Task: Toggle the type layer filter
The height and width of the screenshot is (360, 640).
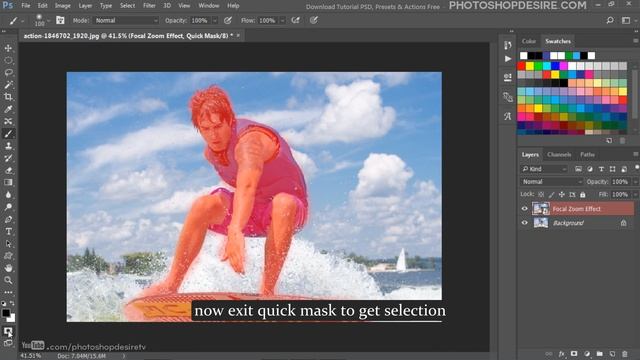Action: (x=601, y=169)
